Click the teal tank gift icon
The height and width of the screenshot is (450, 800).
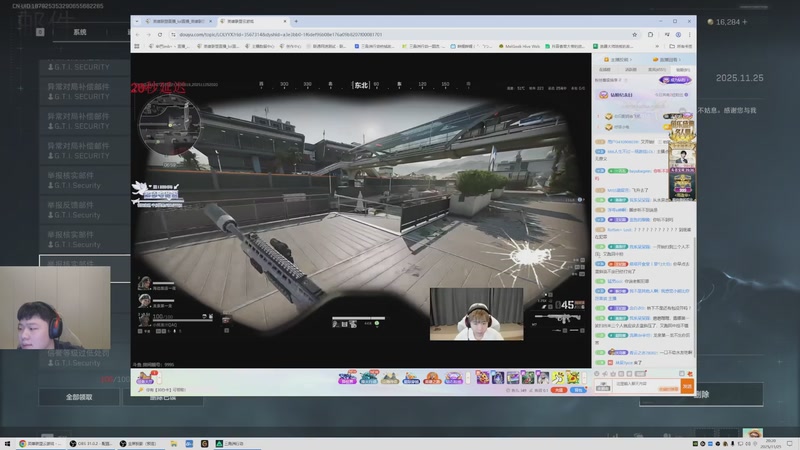click(368, 378)
